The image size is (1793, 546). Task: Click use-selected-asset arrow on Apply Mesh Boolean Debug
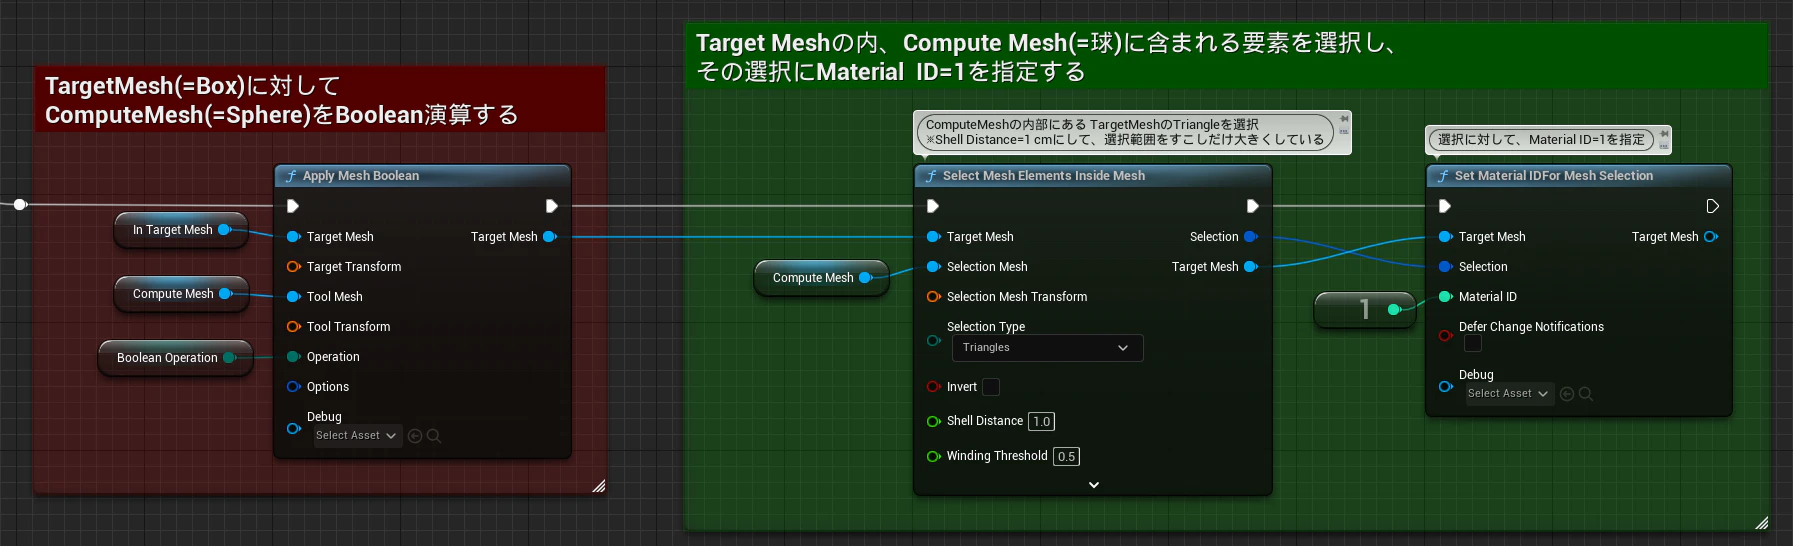[415, 436]
